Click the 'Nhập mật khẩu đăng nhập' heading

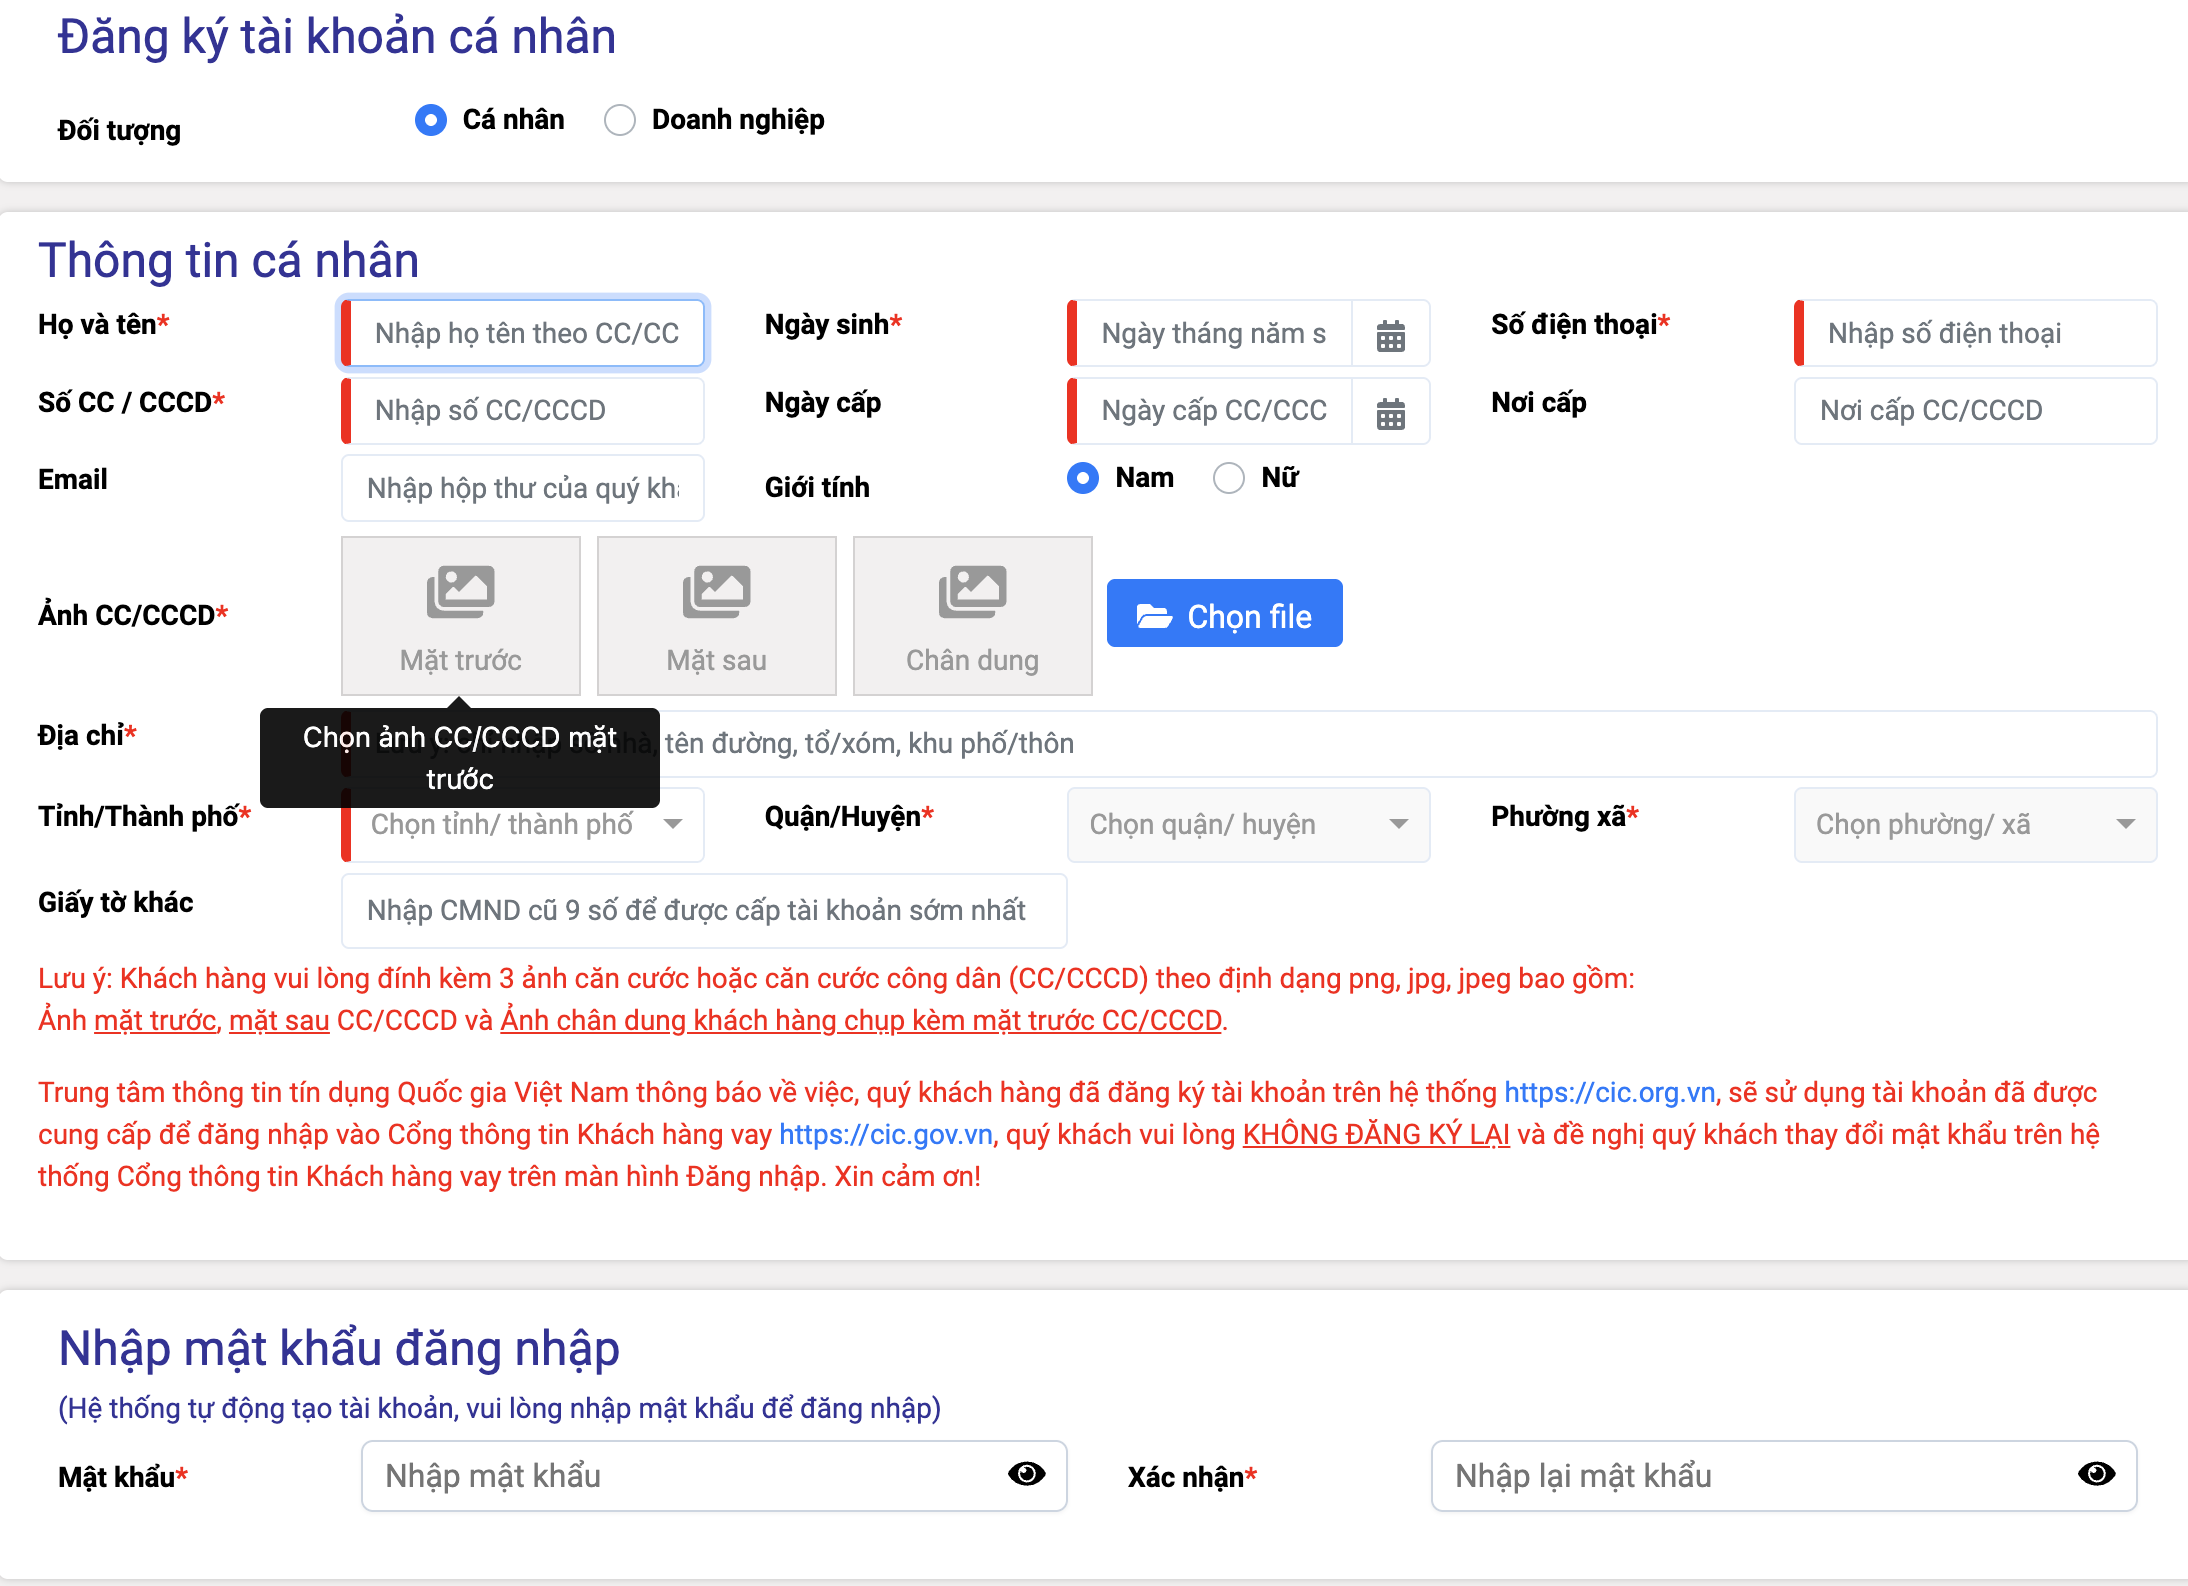click(x=339, y=1349)
